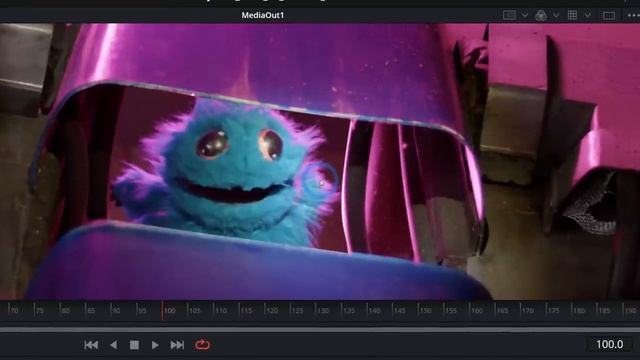Screen dimensions: 640x360
Task: Switch to single viewer layout icon
Action: pyautogui.click(x=609, y=16)
